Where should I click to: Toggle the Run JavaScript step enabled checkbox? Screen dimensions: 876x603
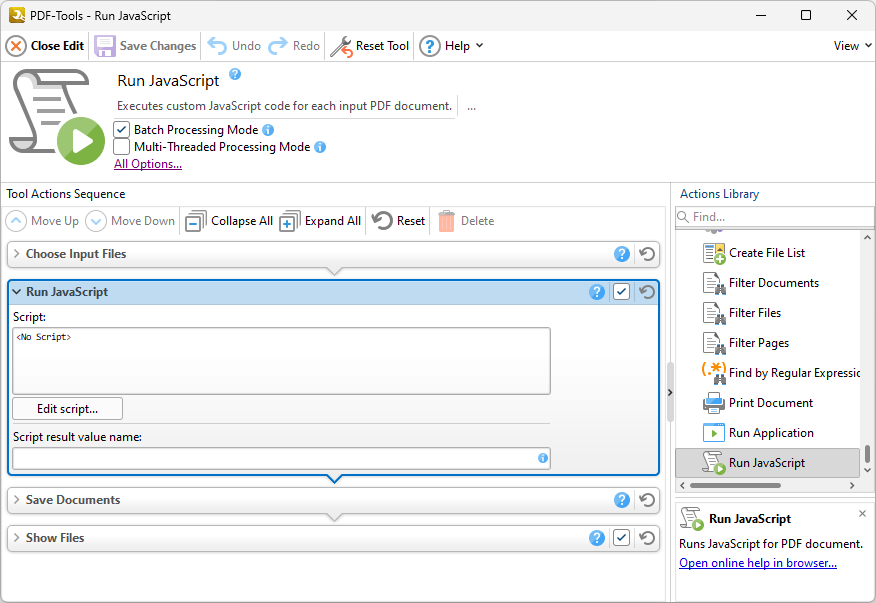621,292
